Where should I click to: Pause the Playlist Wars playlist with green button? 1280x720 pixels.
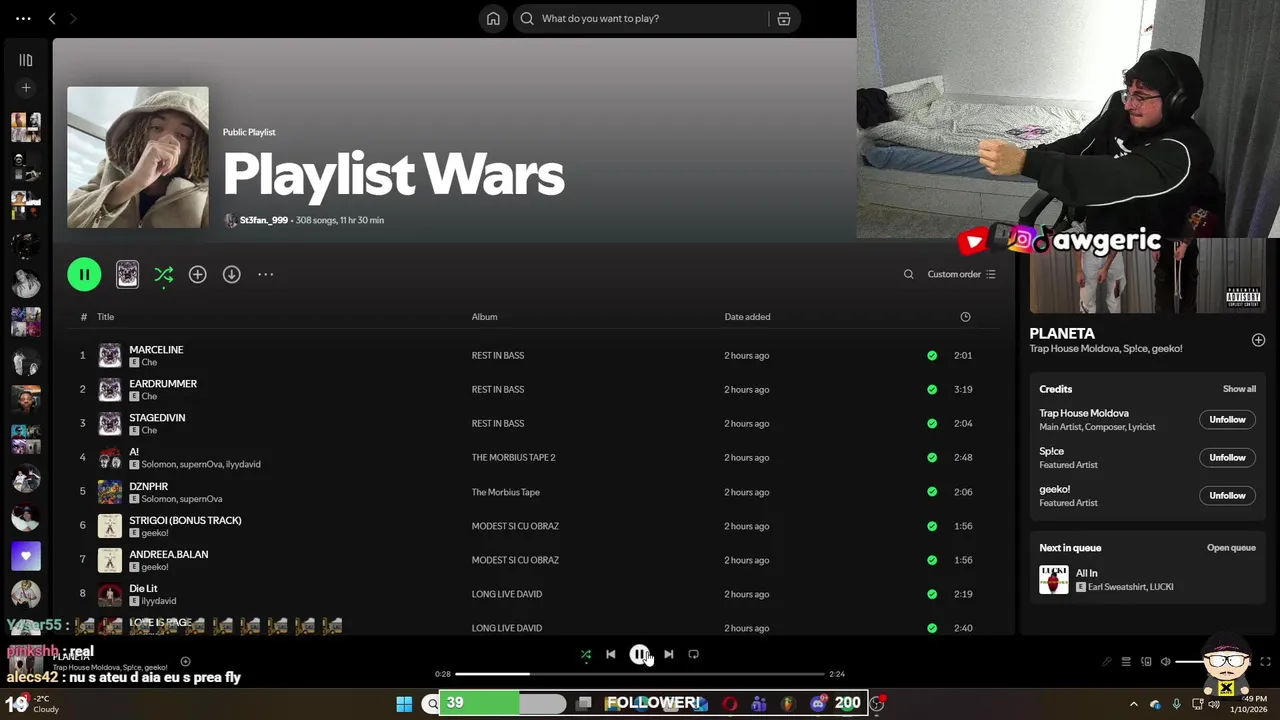tap(84, 274)
